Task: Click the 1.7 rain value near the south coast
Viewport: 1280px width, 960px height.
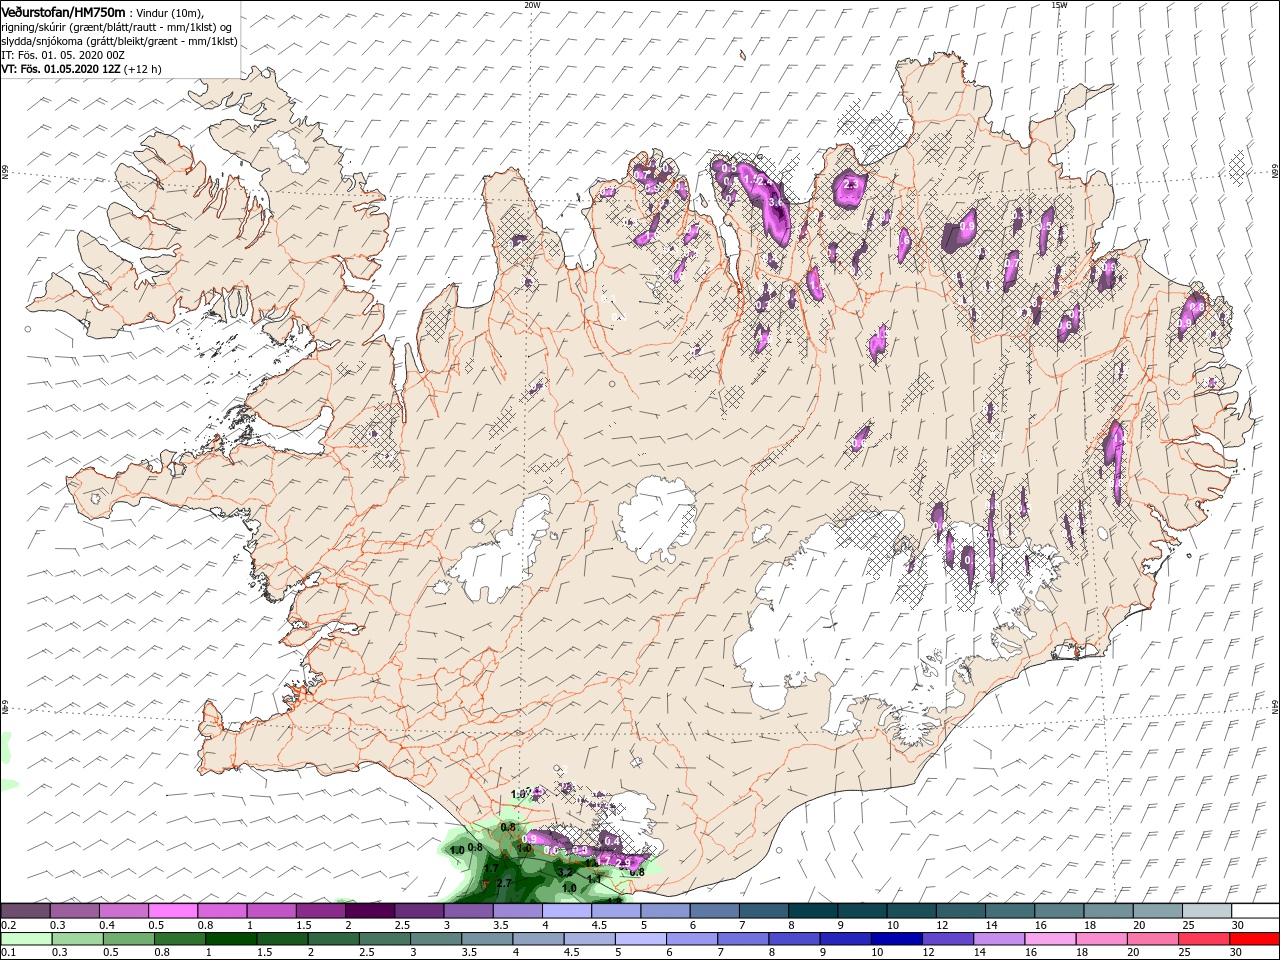Action: pos(491,868)
